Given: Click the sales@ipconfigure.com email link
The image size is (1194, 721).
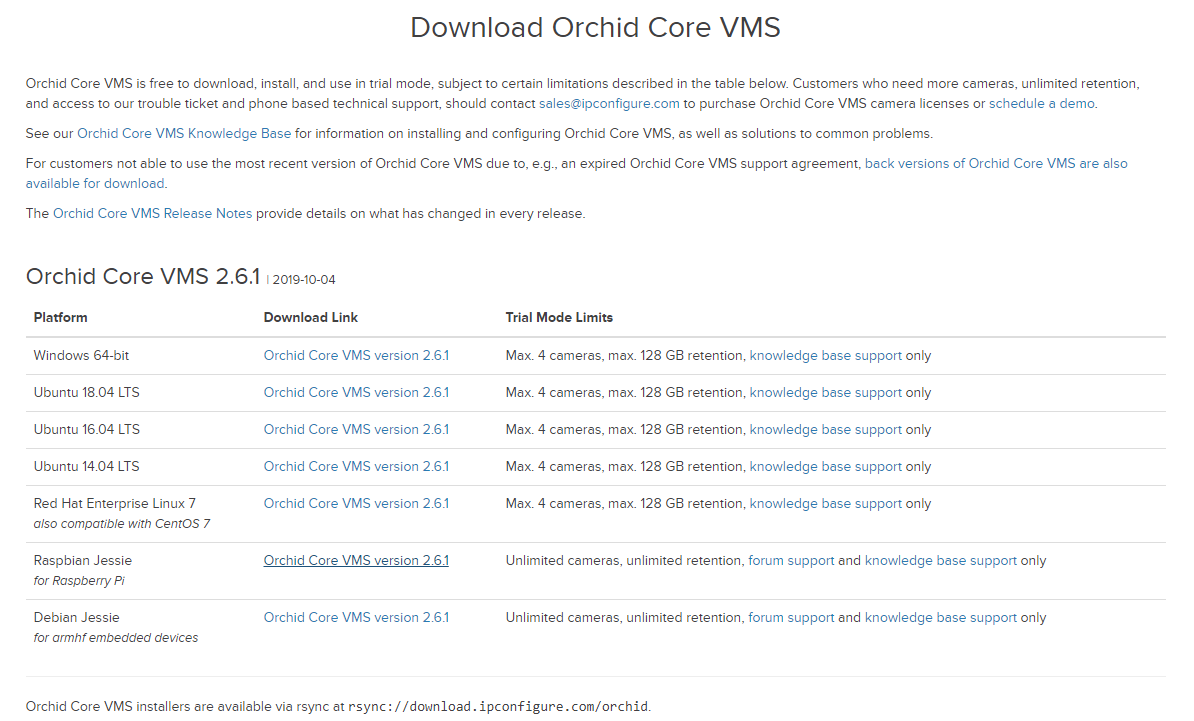Looking at the screenshot, I should (609, 103).
